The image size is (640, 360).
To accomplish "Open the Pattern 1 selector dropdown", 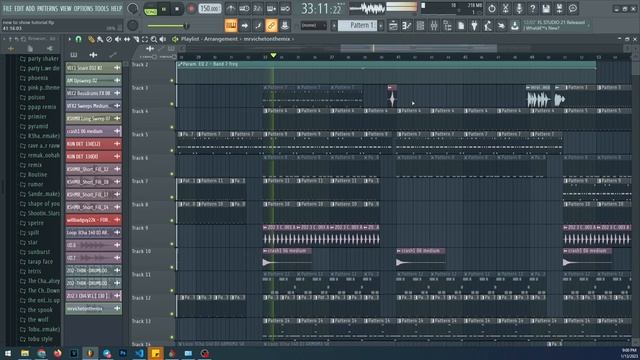I will [358, 26].
